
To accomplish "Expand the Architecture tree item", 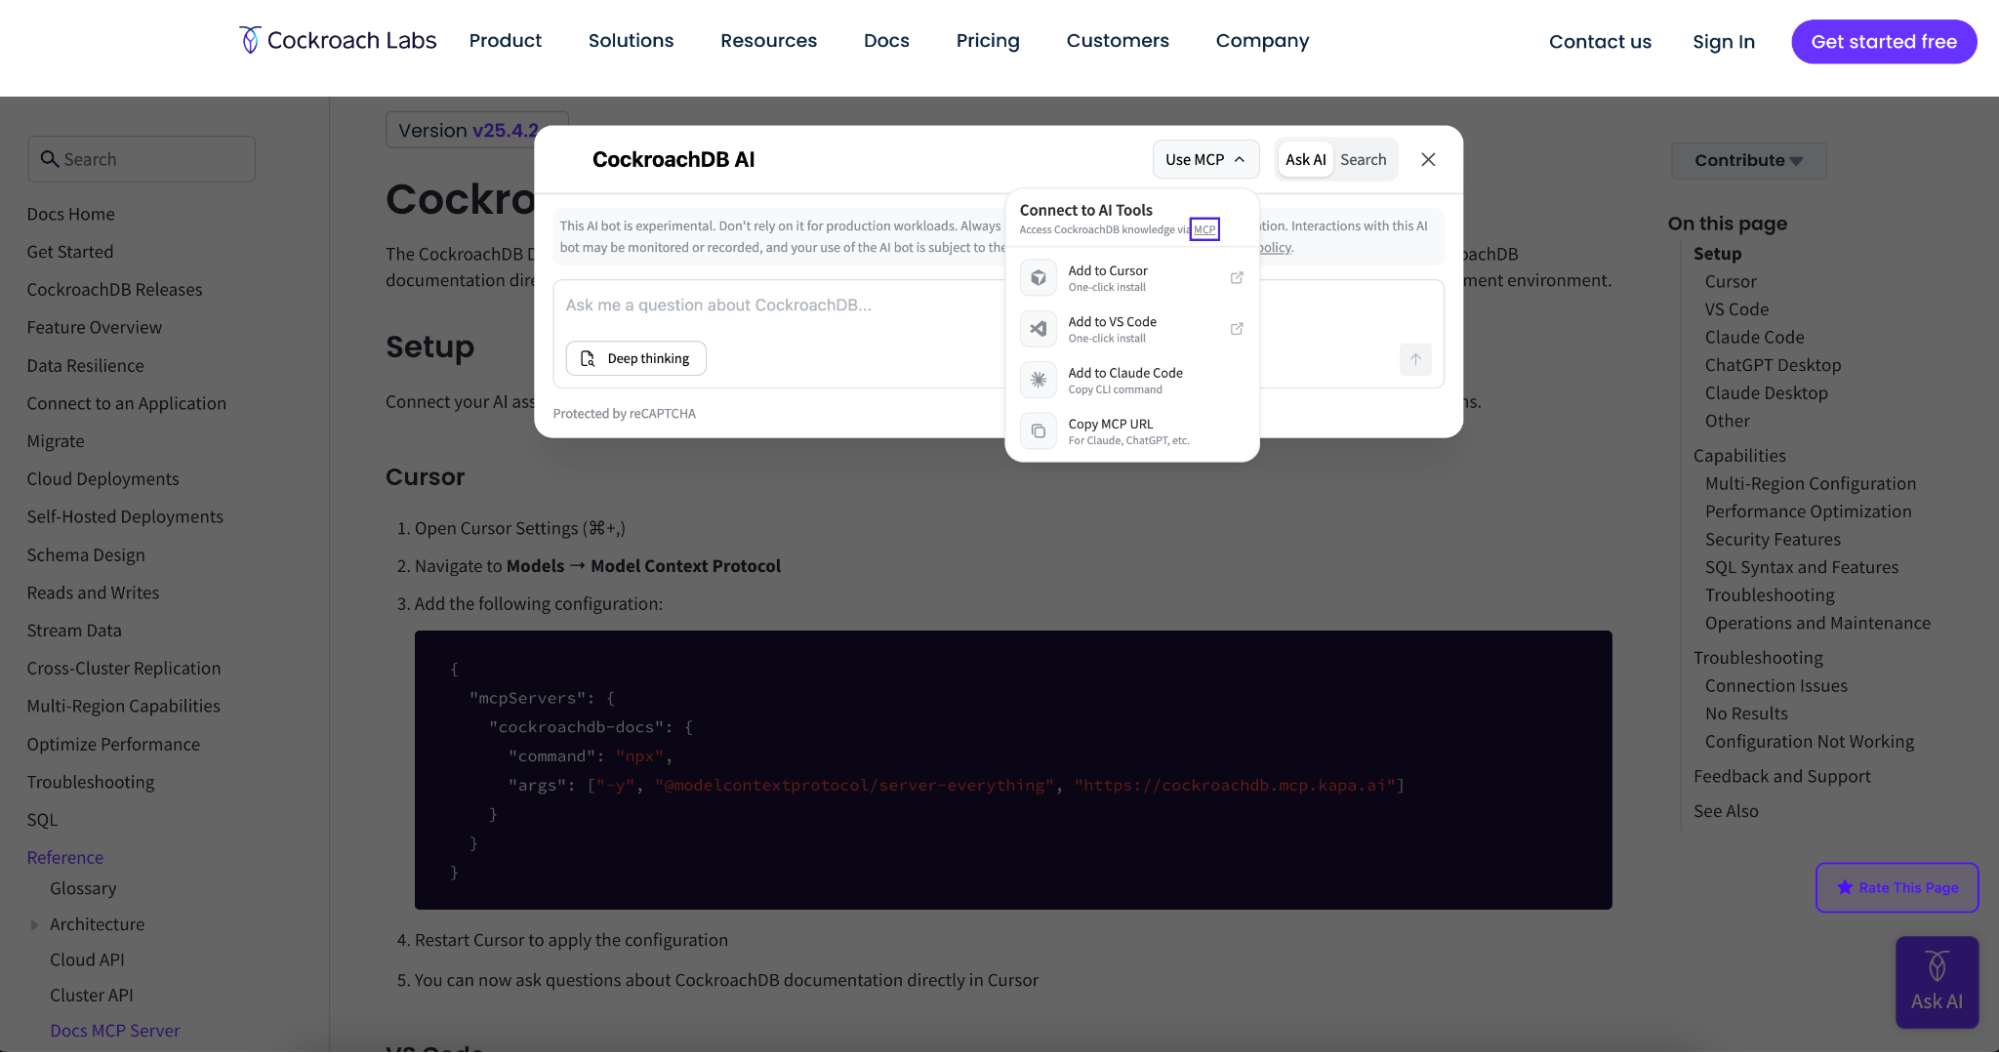I will [x=35, y=925].
